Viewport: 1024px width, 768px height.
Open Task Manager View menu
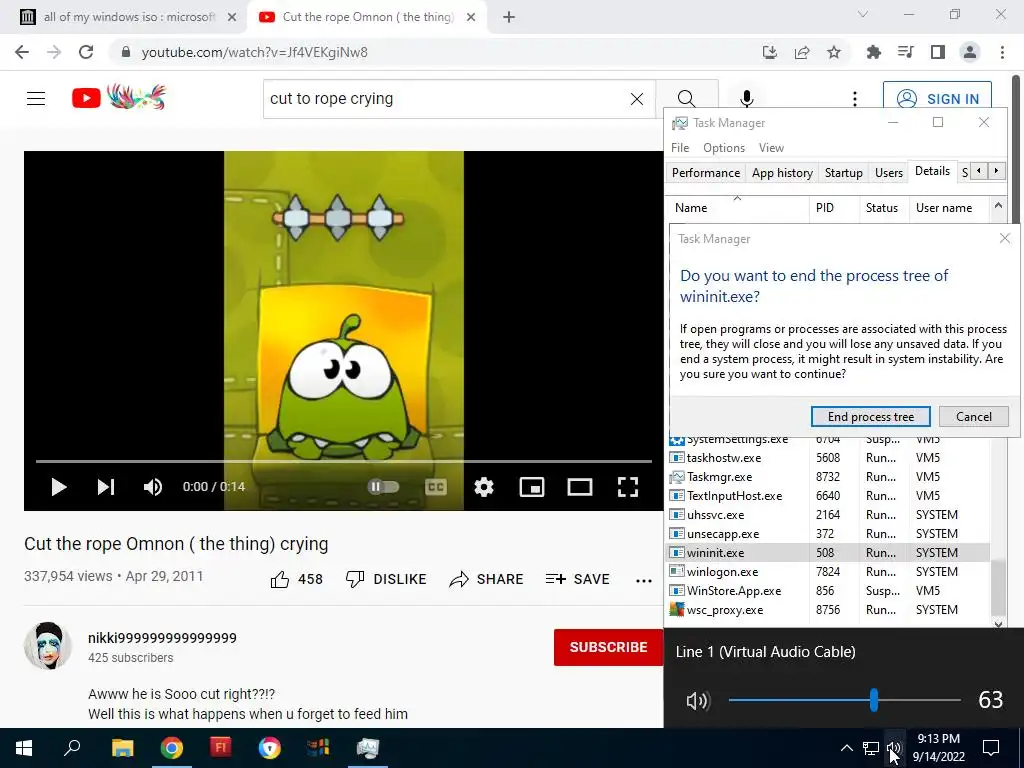coord(771,148)
